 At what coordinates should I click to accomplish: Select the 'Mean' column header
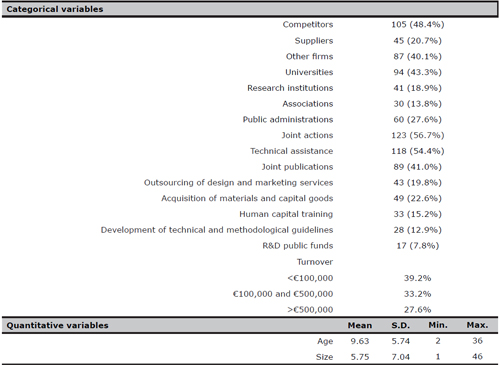click(x=360, y=325)
